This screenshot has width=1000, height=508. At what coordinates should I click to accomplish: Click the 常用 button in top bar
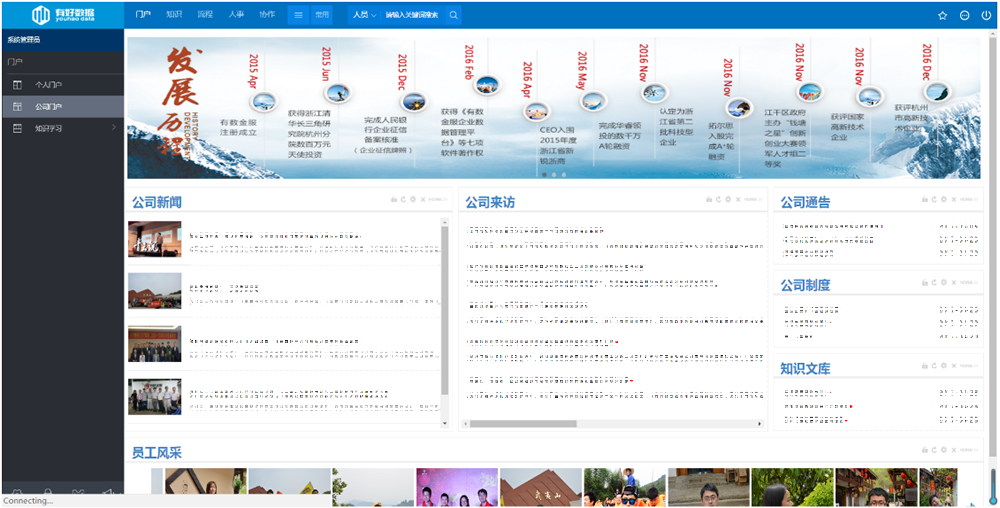tap(321, 15)
